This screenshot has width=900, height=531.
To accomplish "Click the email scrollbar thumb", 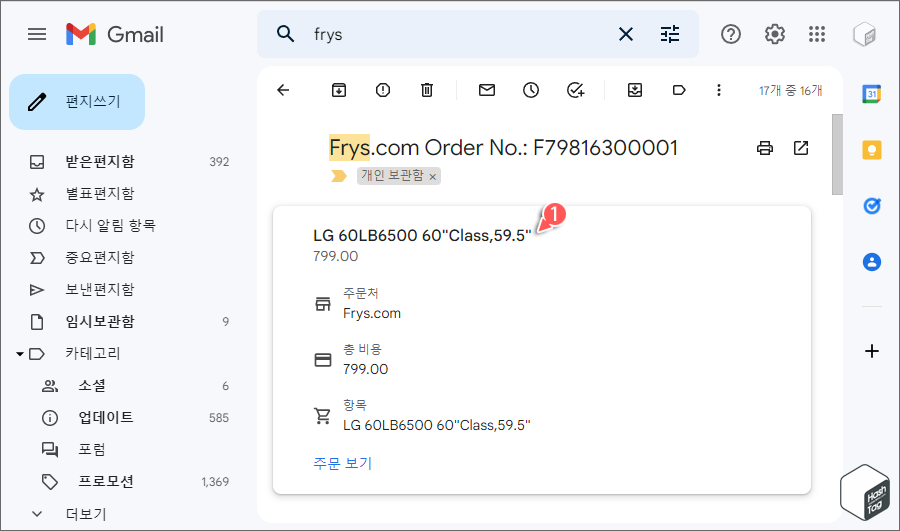I will coord(837,154).
